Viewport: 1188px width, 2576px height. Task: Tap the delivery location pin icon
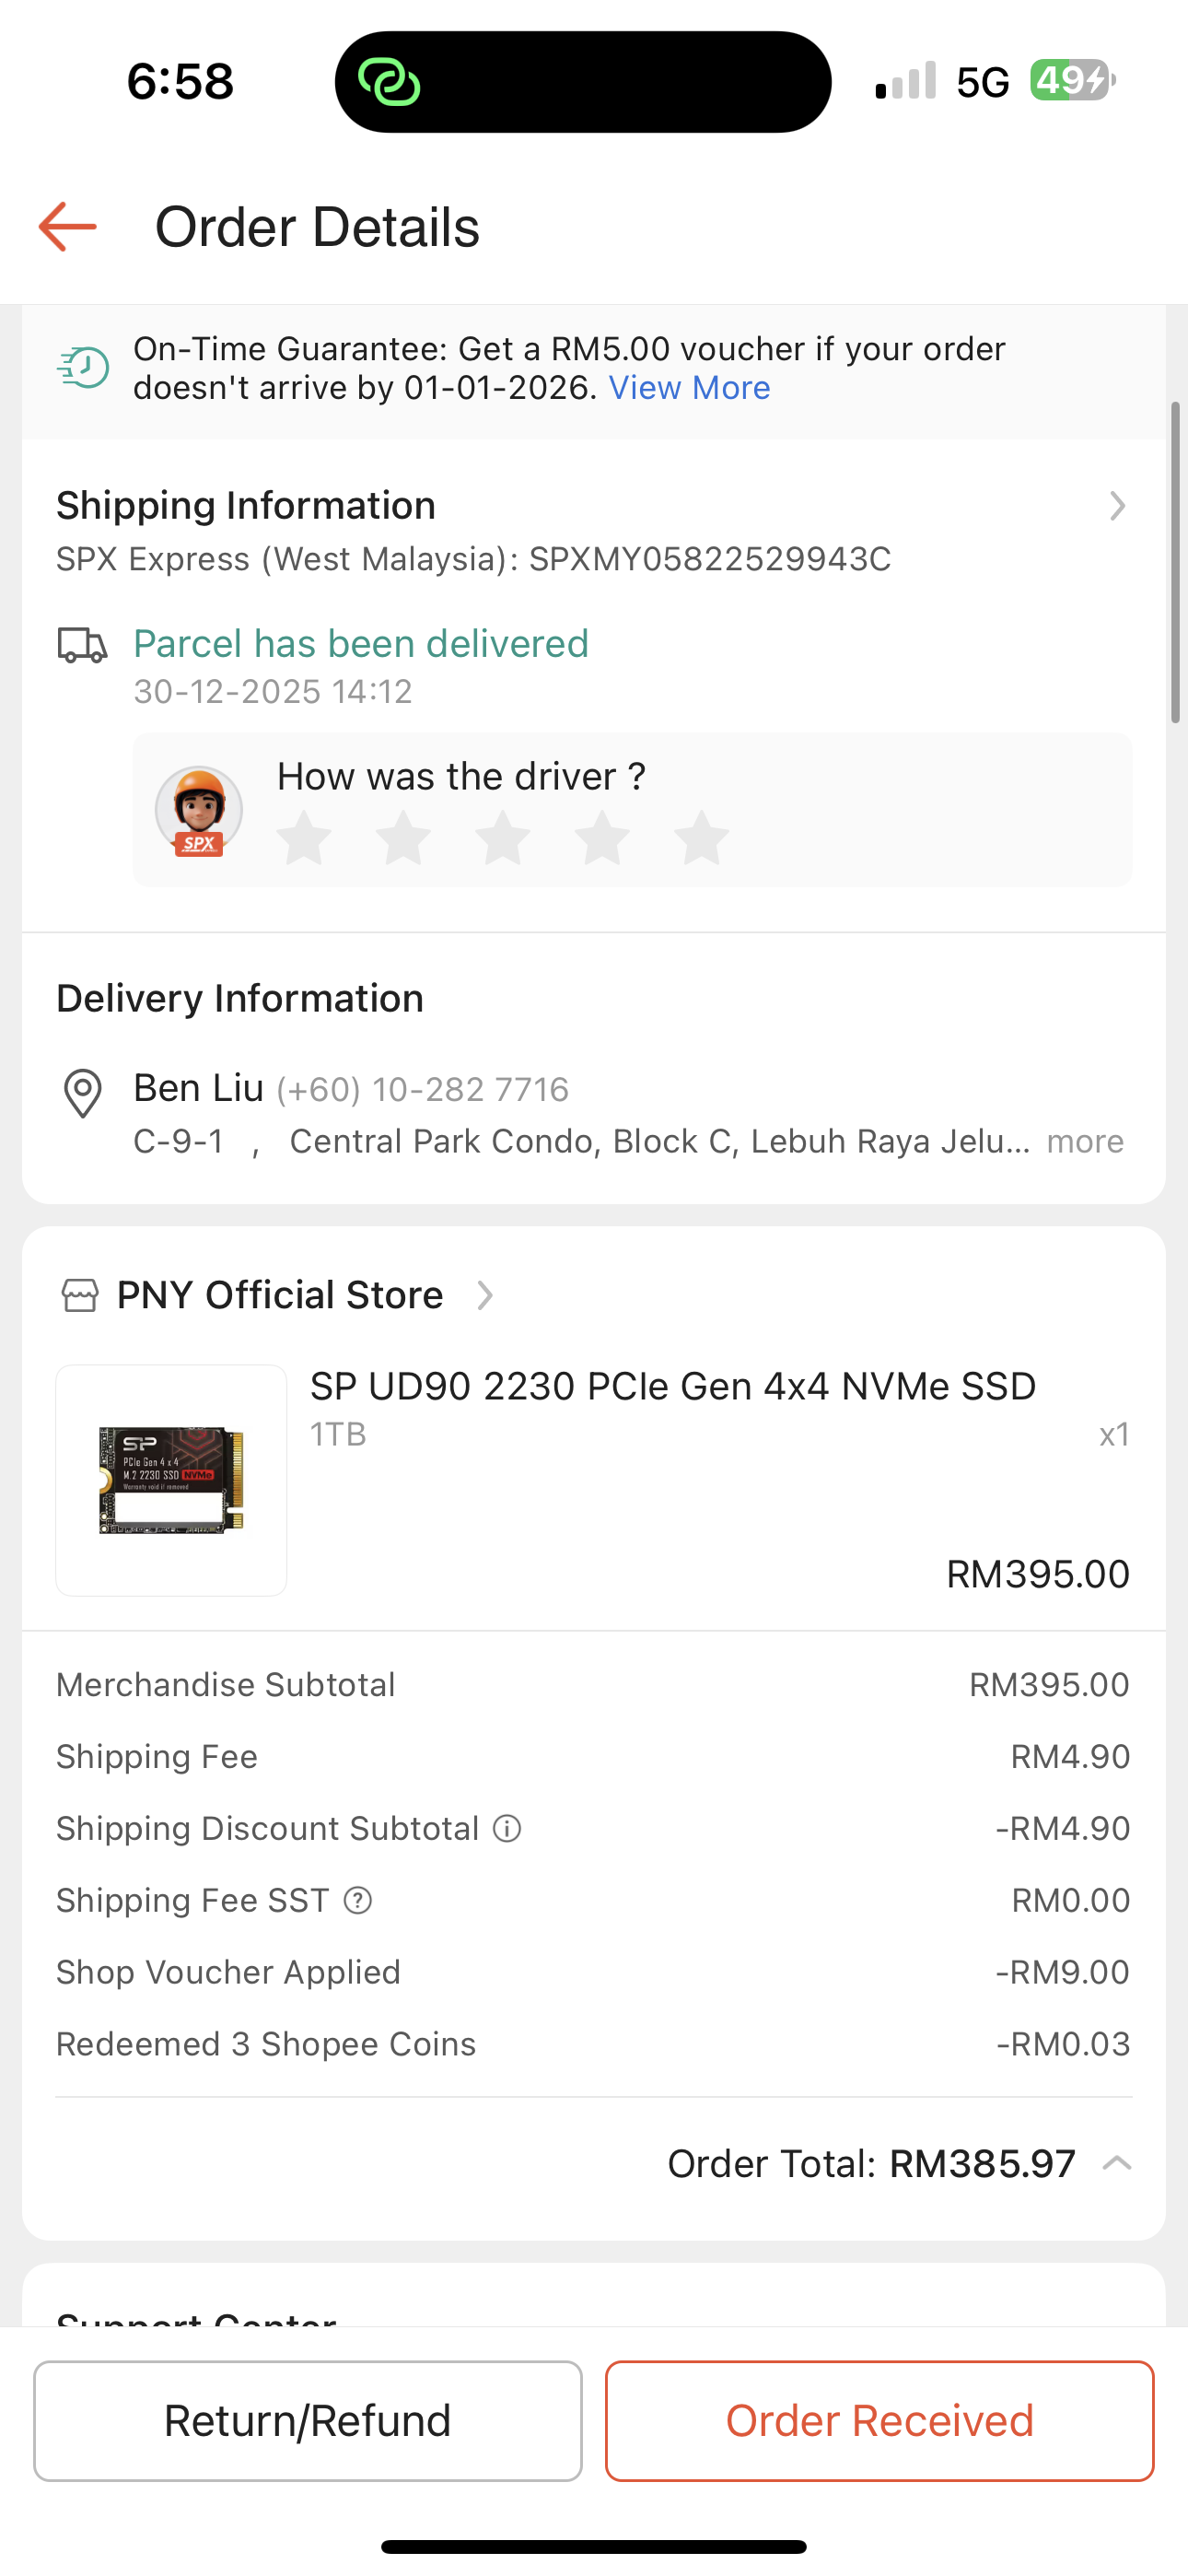click(82, 1093)
